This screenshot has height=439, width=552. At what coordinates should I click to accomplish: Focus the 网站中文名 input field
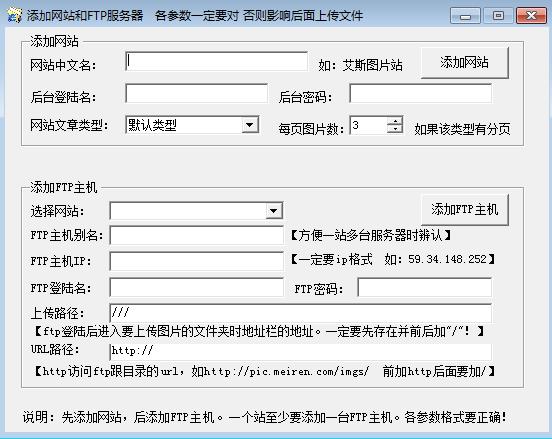[216, 61]
